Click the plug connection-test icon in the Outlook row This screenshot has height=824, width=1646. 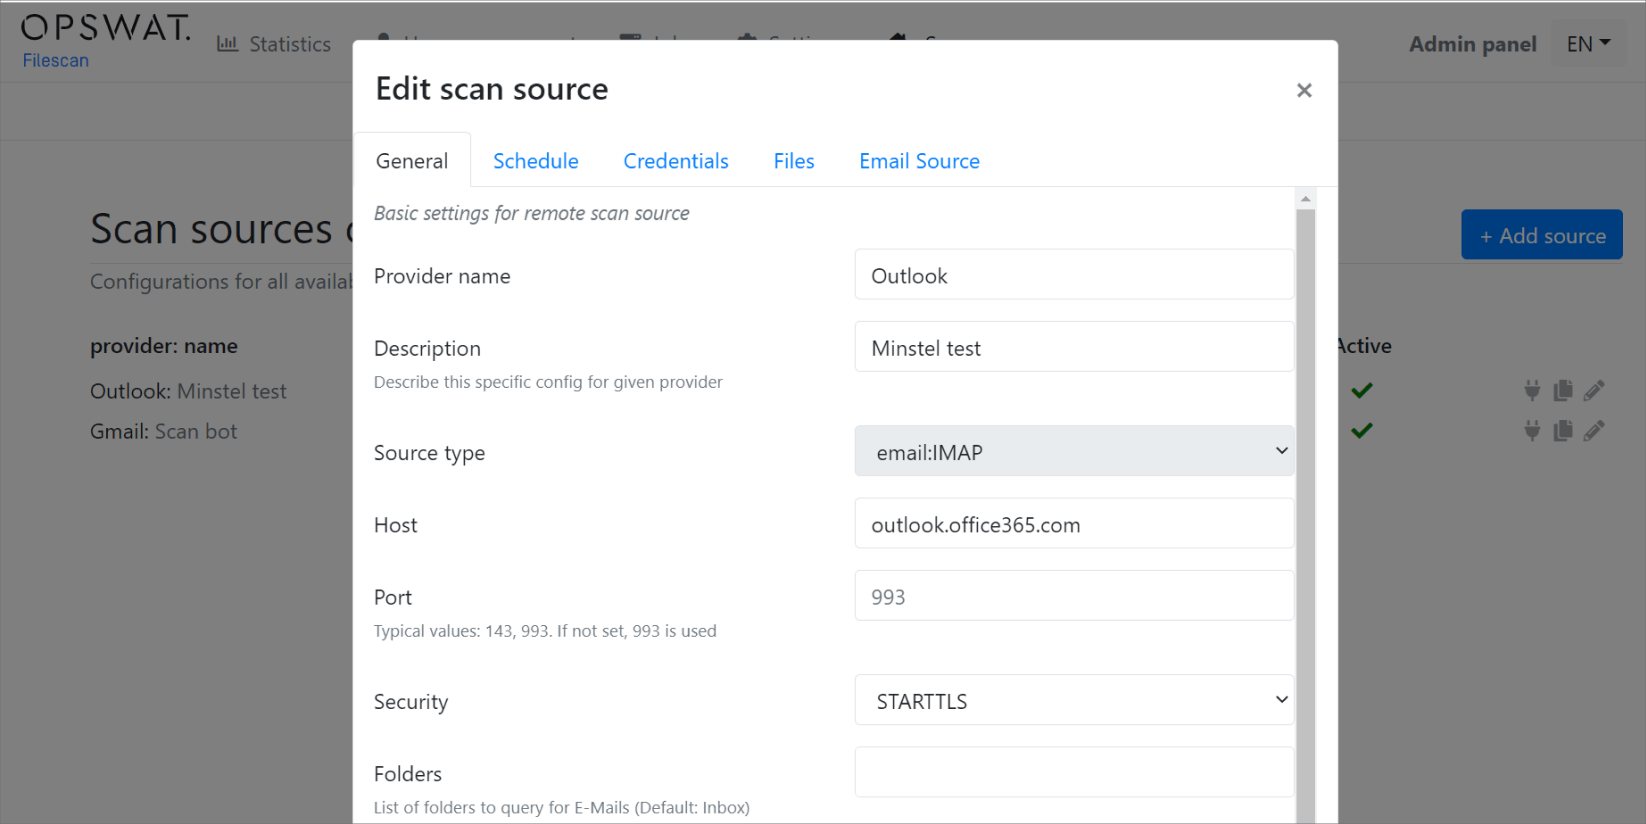pyautogui.click(x=1532, y=390)
